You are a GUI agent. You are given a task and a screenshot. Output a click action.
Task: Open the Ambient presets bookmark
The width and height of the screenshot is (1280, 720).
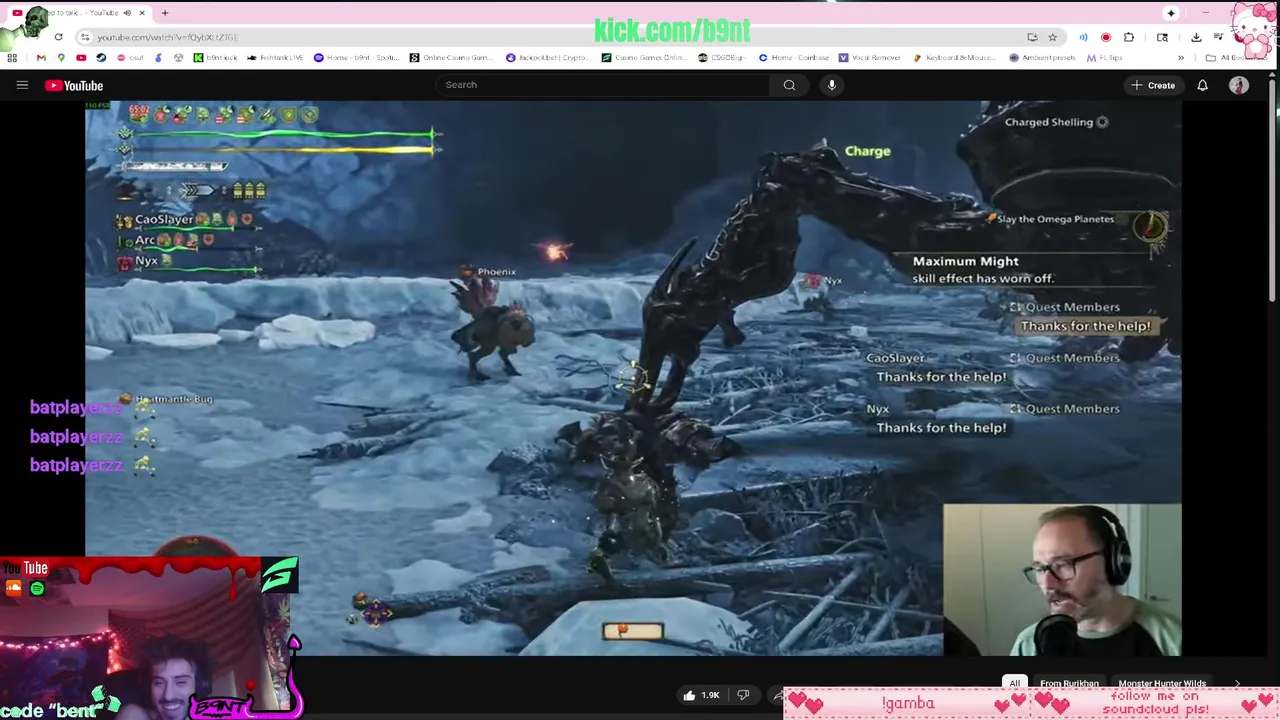coord(1043,58)
